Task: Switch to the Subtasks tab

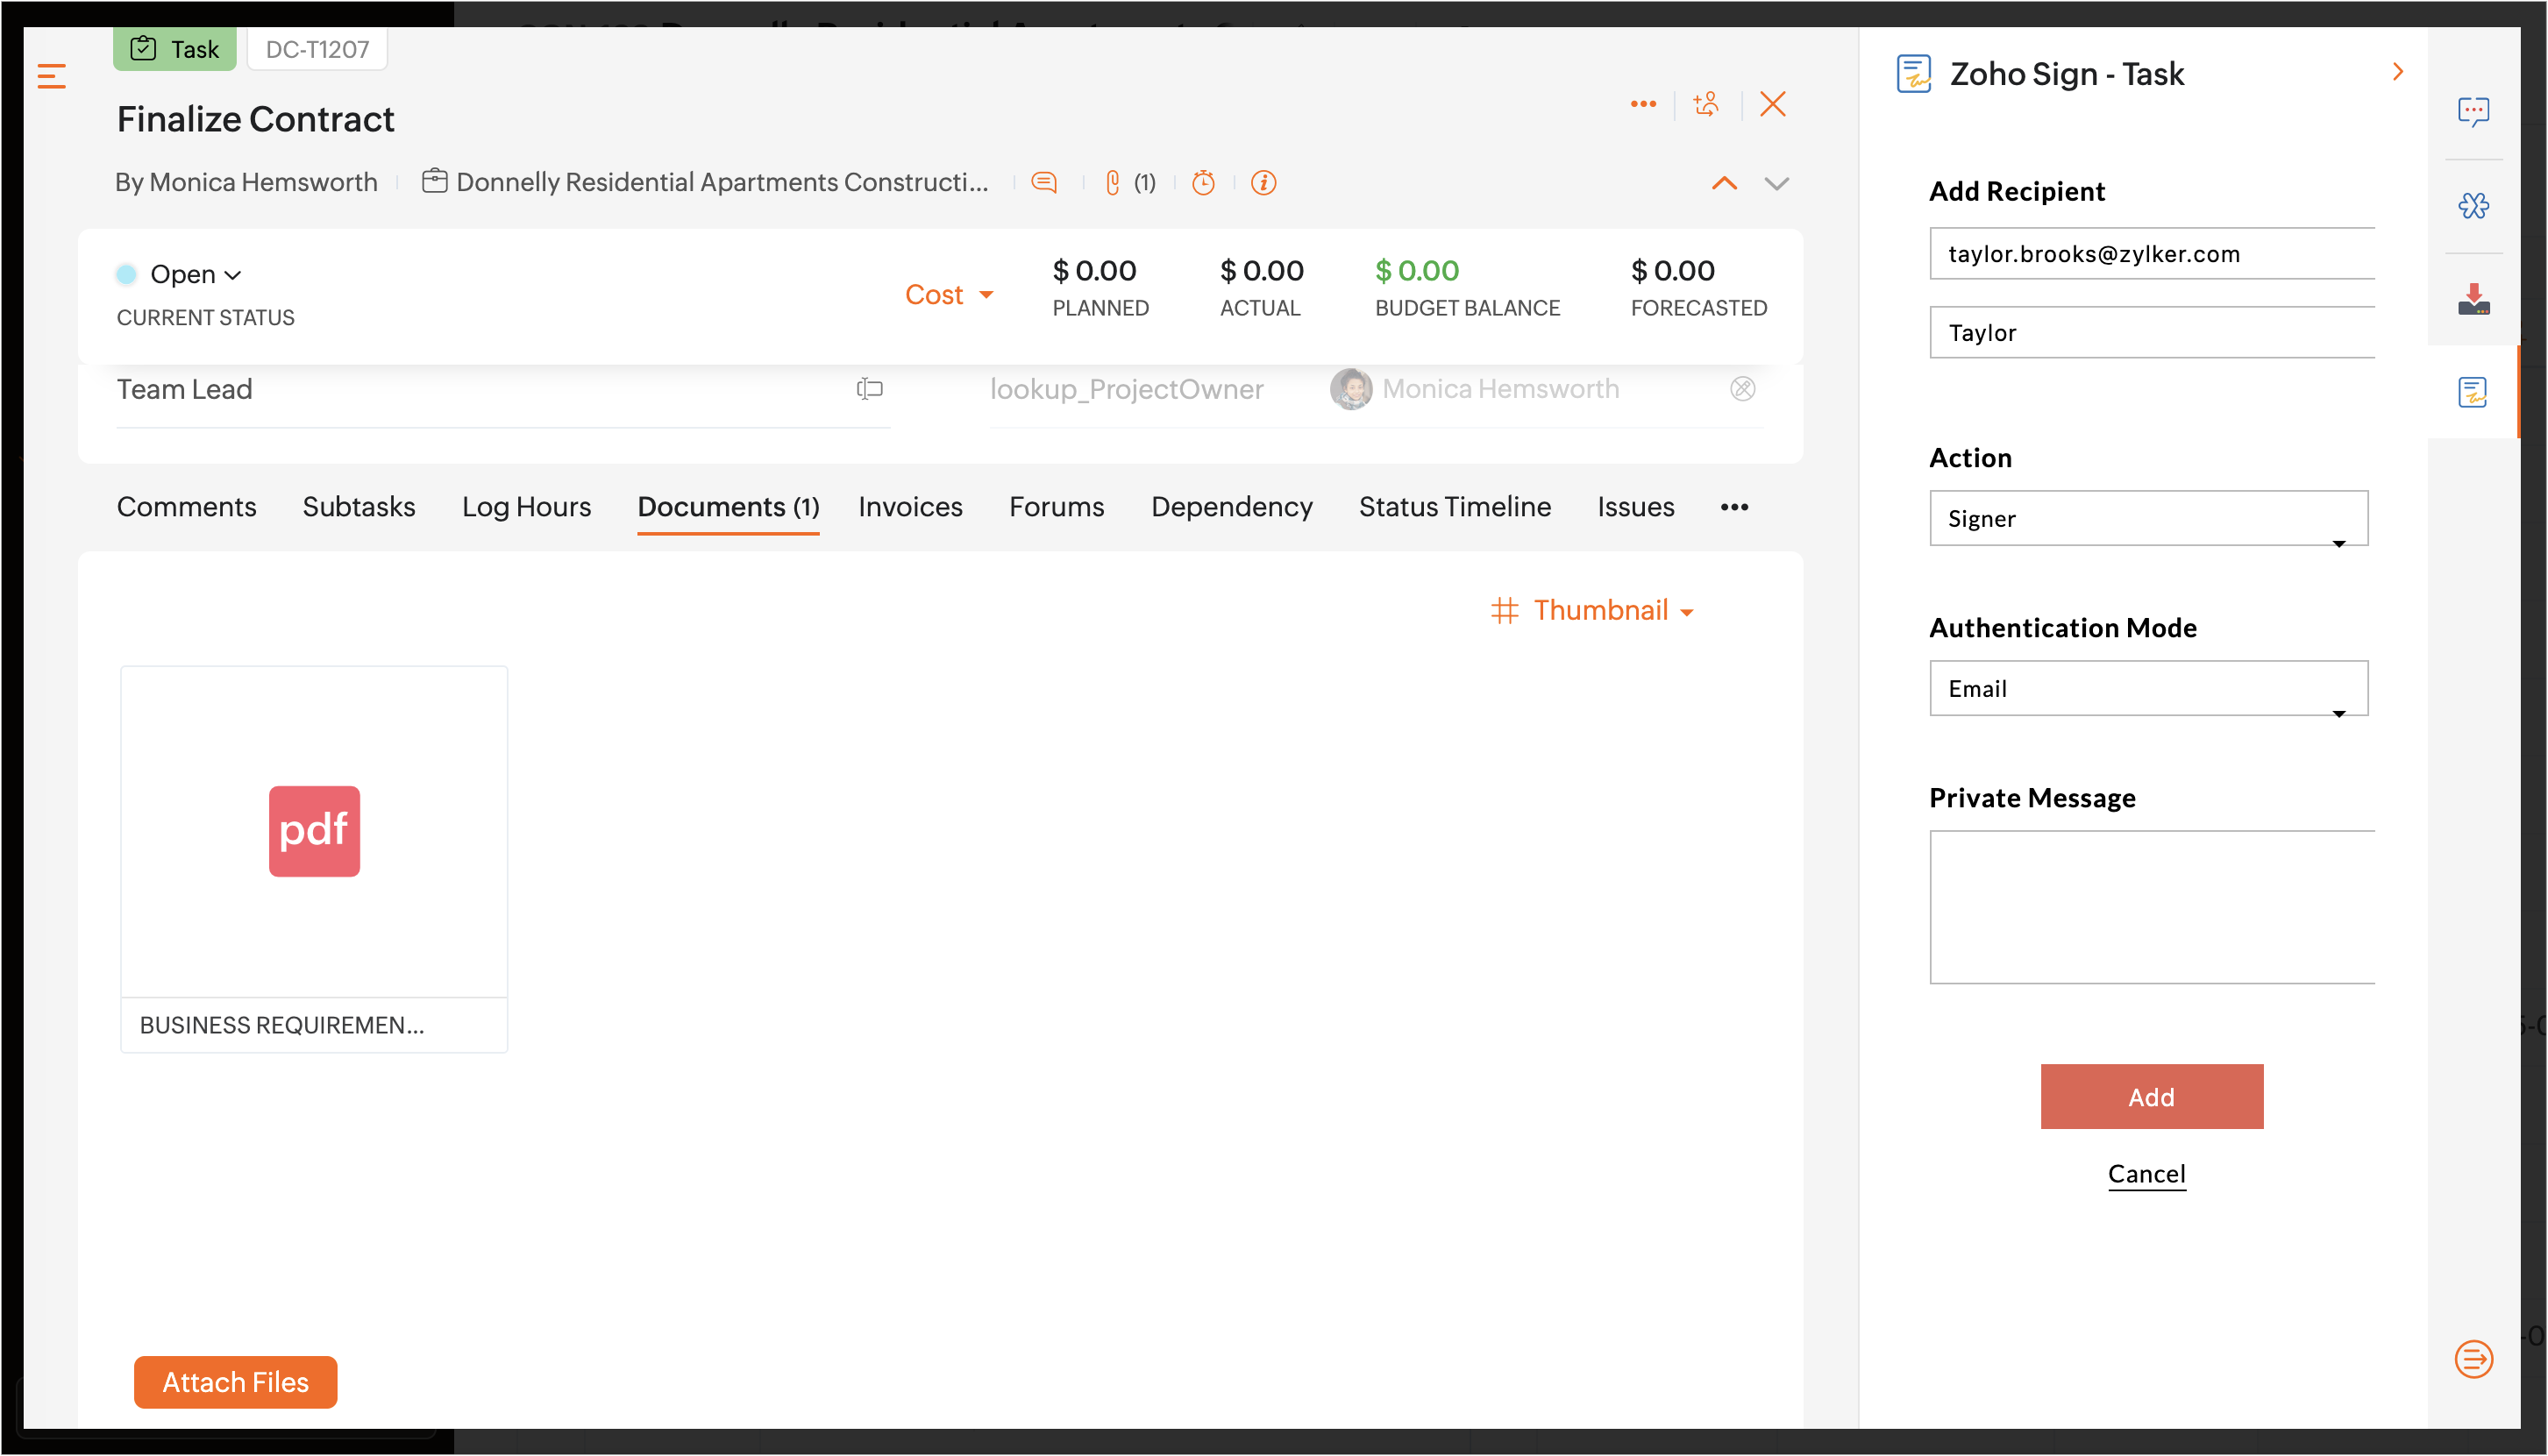Action: (358, 506)
